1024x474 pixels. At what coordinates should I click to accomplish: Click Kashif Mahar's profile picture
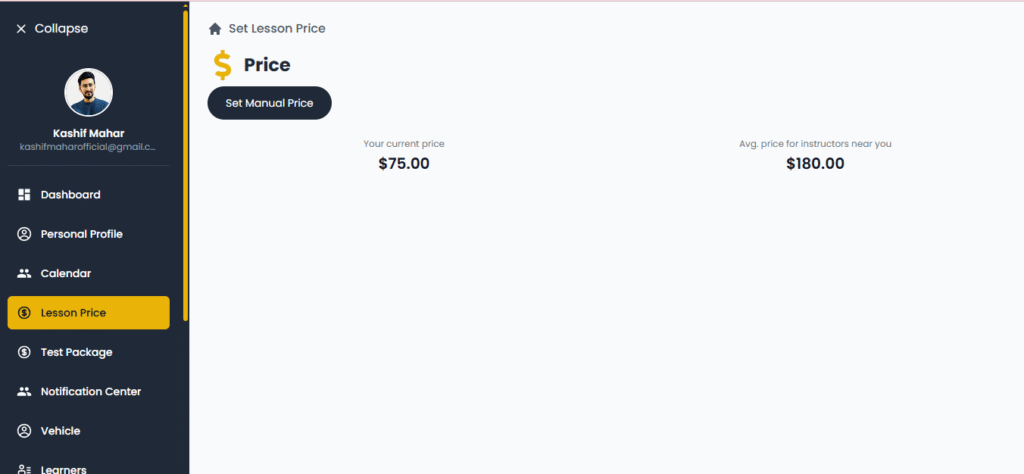tap(89, 92)
